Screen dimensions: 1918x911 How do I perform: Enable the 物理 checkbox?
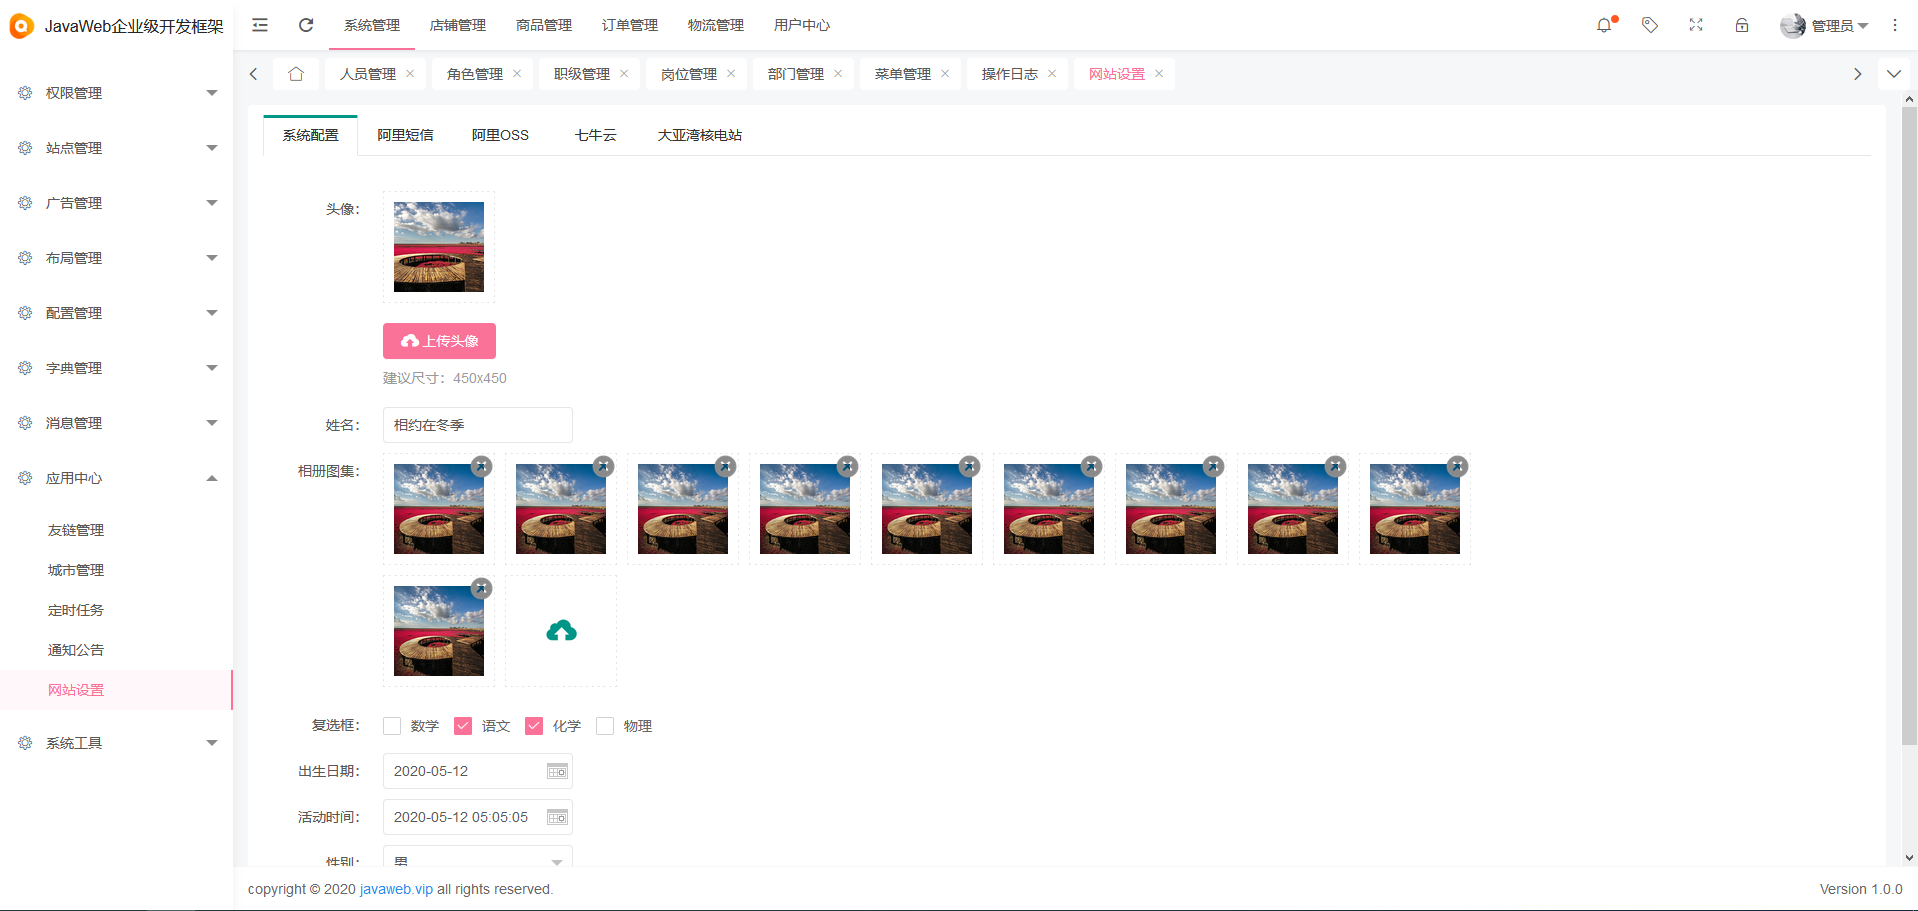click(x=604, y=725)
